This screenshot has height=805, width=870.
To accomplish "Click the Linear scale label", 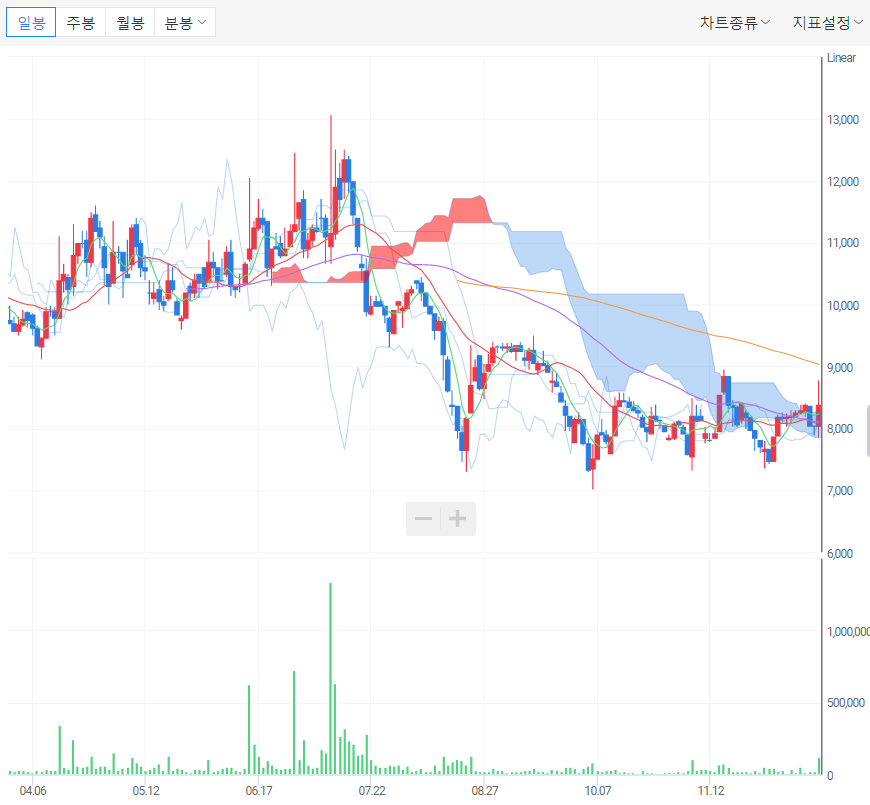I will pyautogui.click(x=841, y=58).
